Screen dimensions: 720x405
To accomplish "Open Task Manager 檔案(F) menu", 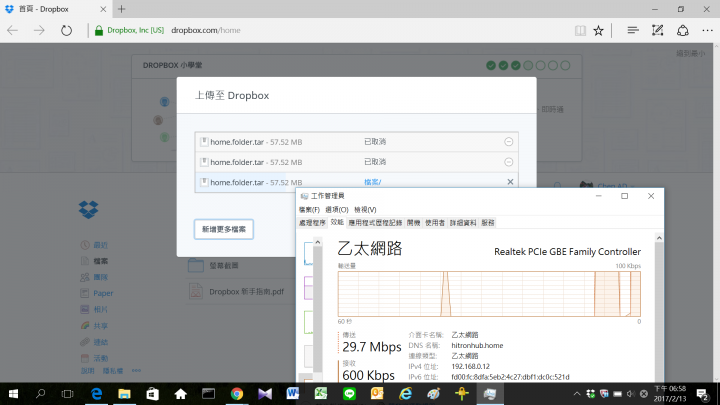I will pyautogui.click(x=309, y=210).
